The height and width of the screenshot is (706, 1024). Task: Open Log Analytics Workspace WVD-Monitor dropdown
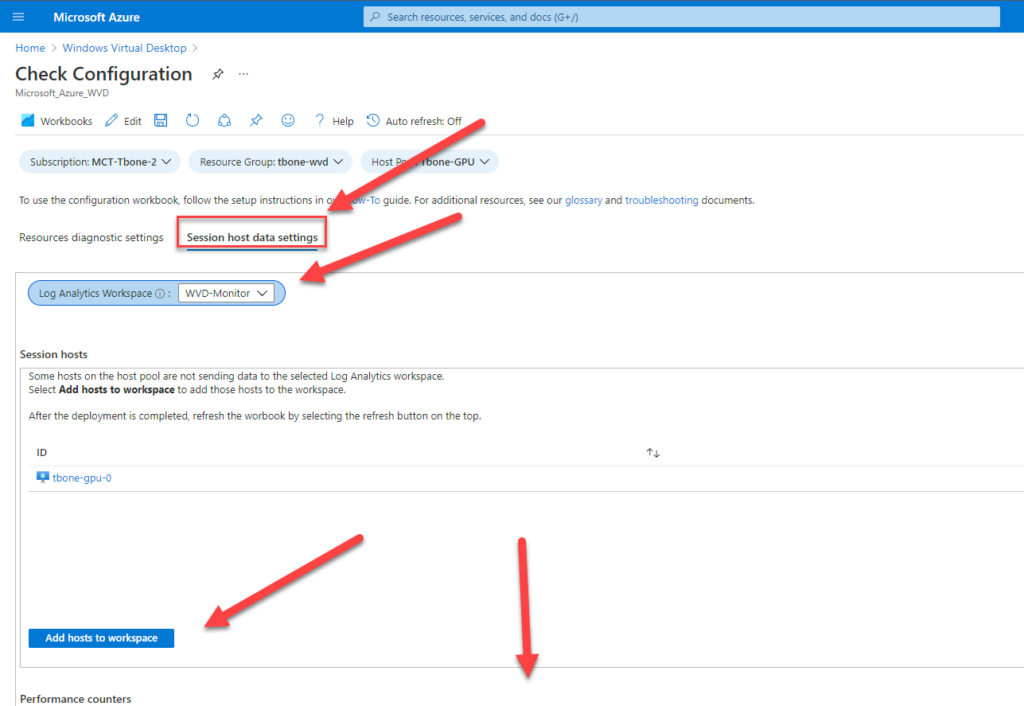[226, 293]
